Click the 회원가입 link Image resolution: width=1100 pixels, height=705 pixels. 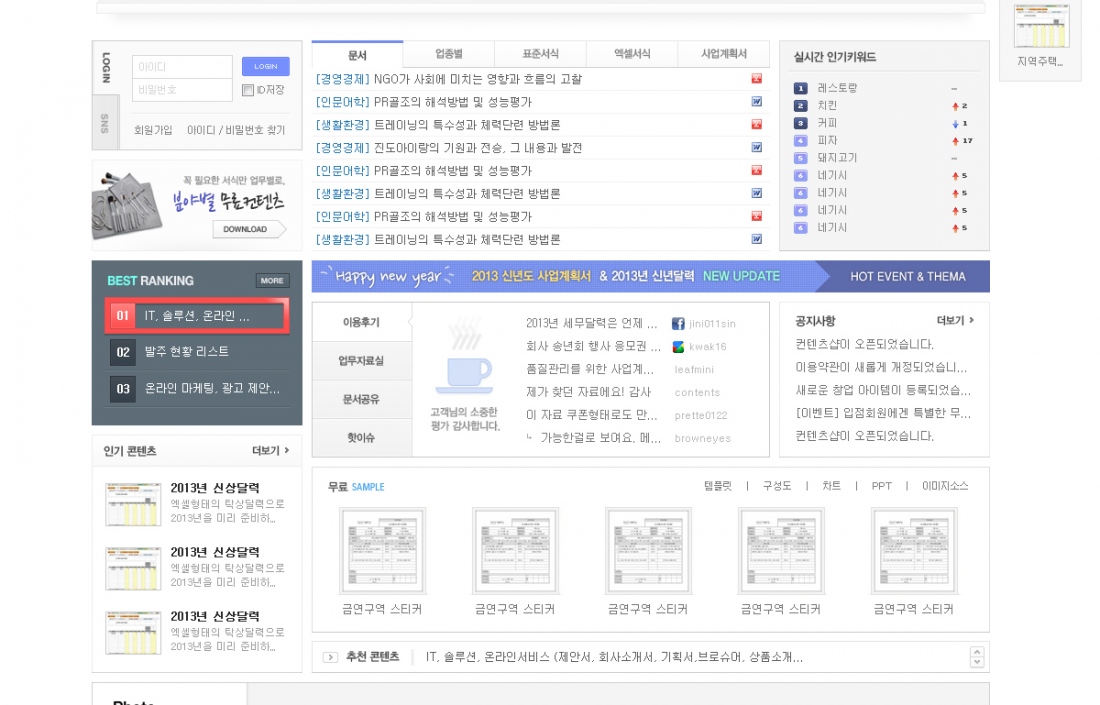153,130
